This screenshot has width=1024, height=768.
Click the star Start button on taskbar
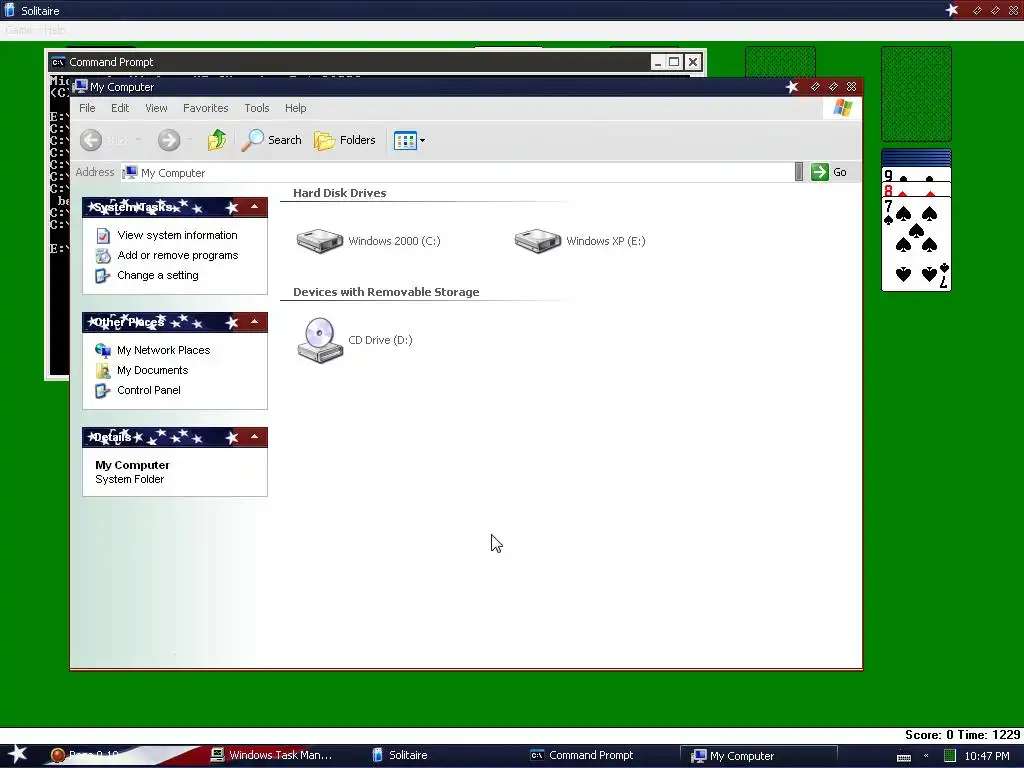(18, 754)
